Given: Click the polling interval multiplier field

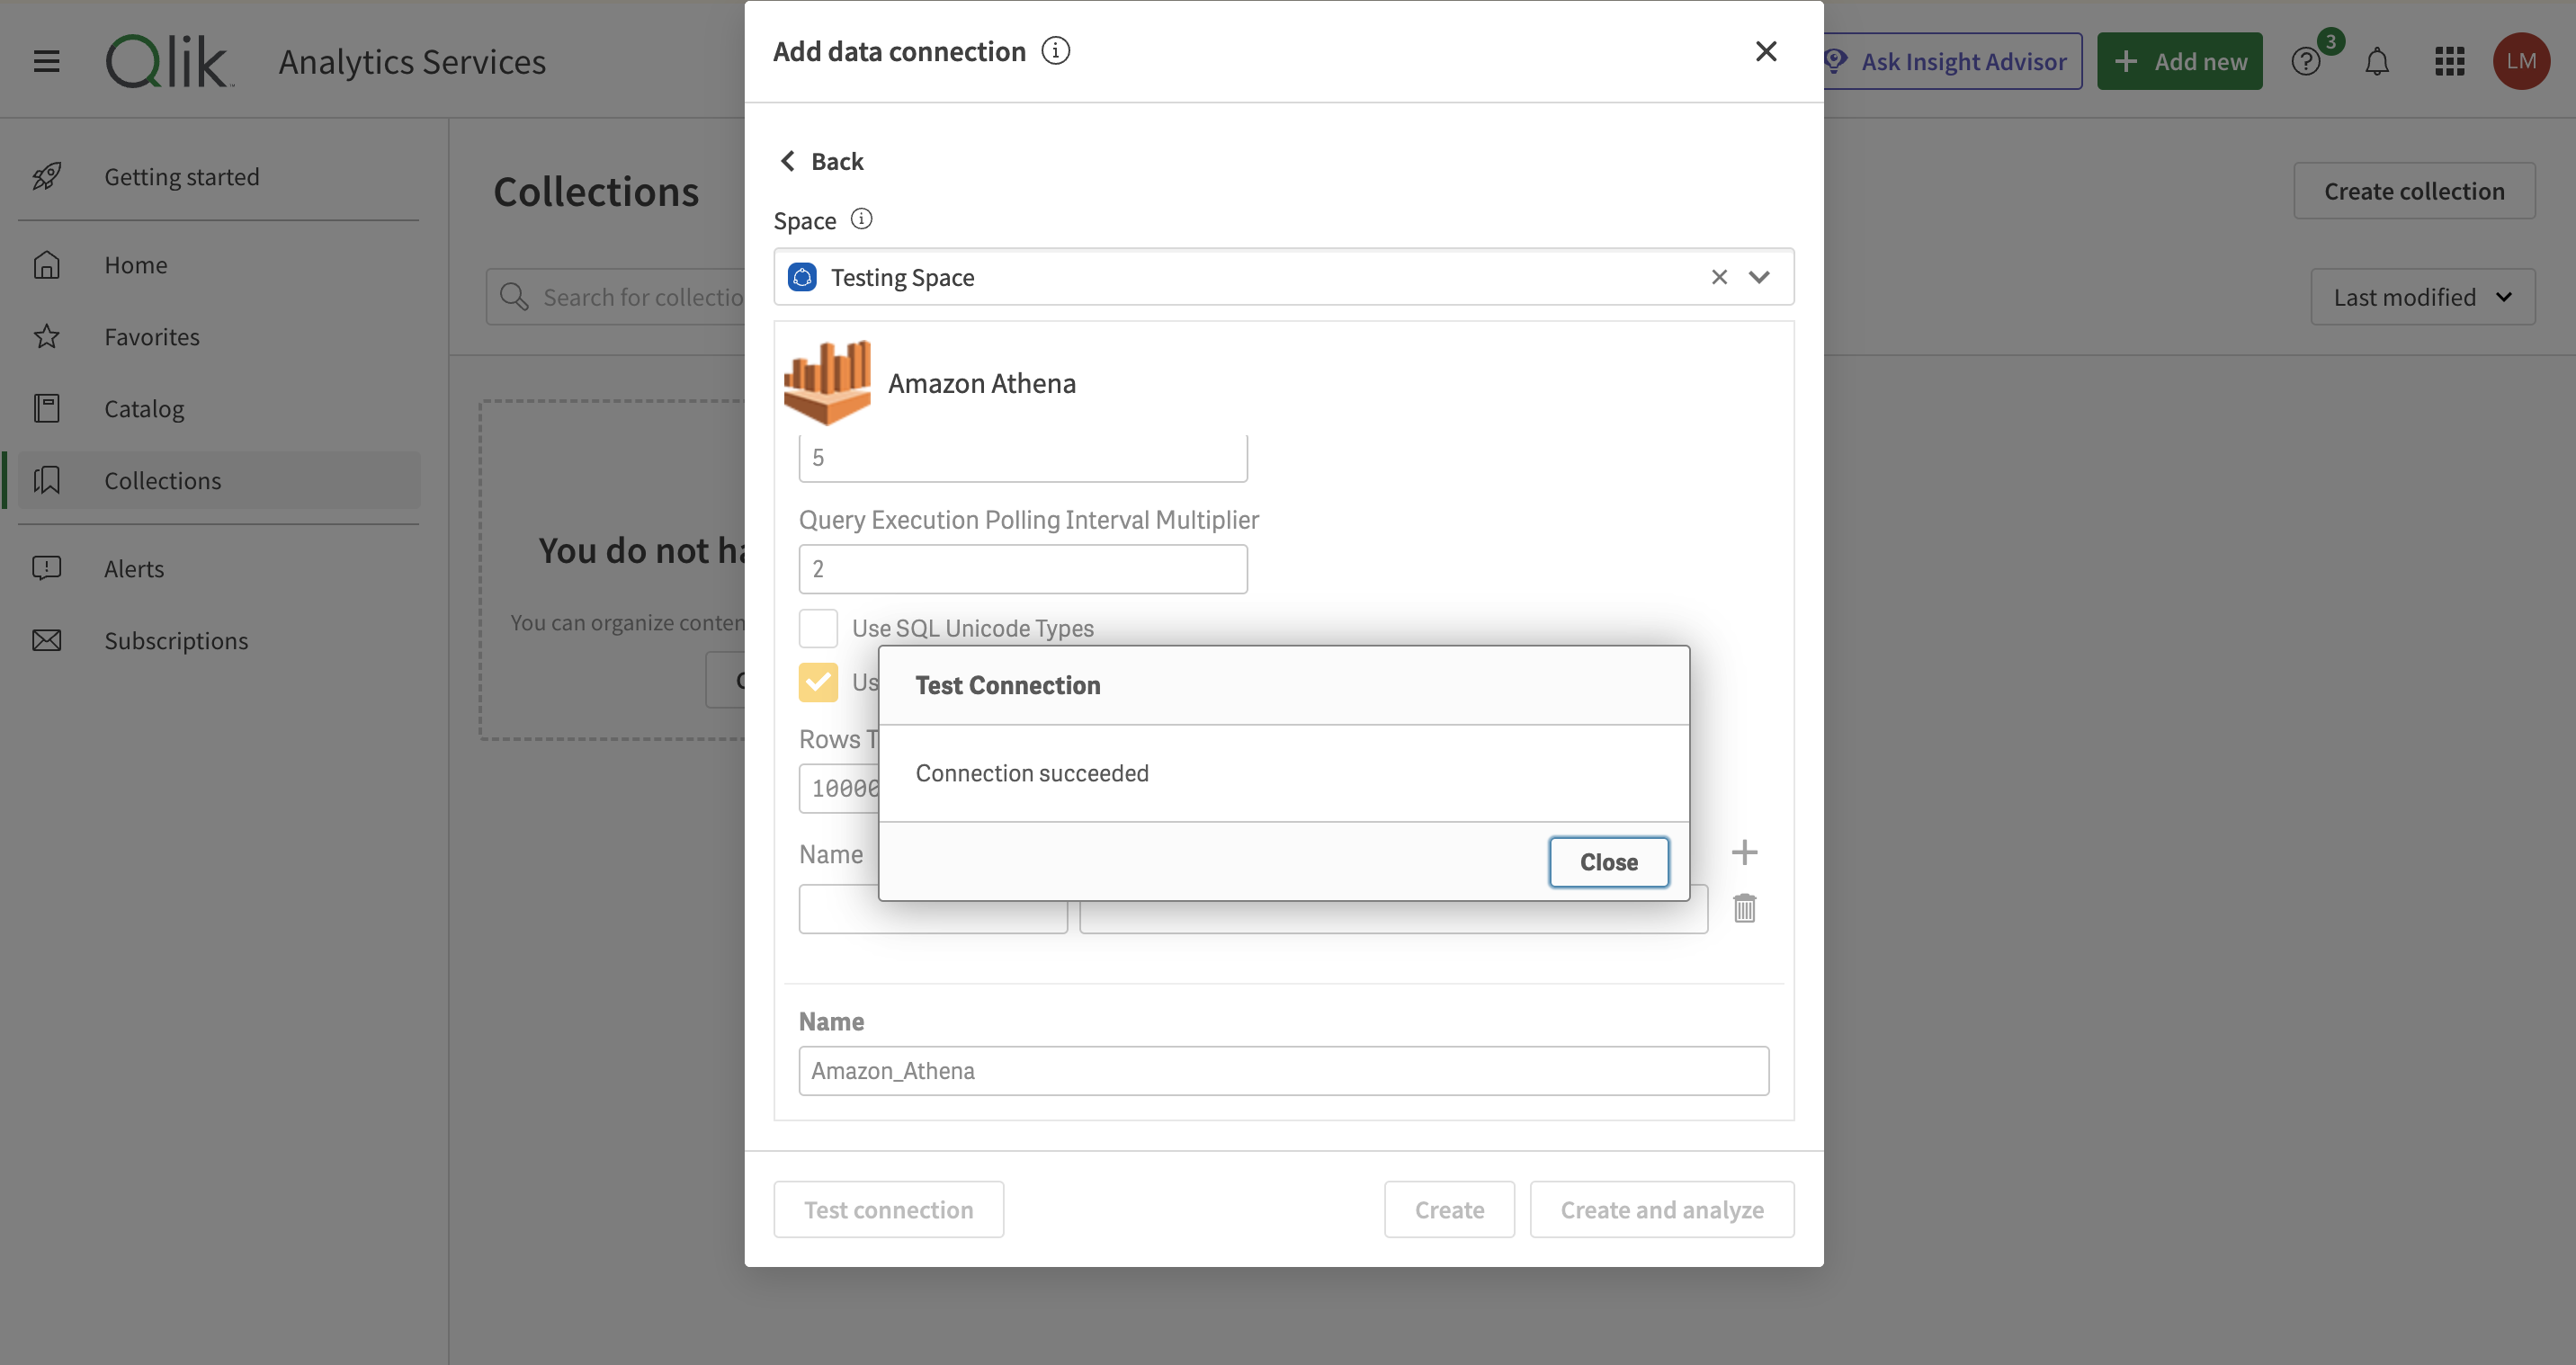Looking at the screenshot, I should (1023, 569).
